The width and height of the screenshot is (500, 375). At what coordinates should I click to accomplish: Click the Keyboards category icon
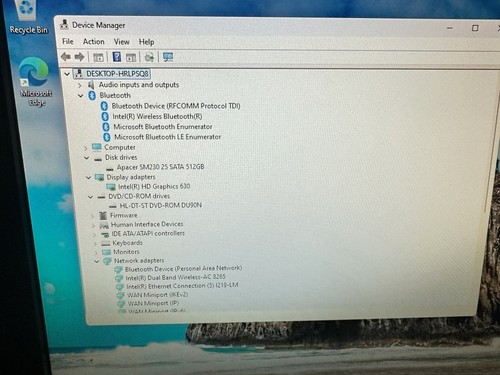point(105,243)
